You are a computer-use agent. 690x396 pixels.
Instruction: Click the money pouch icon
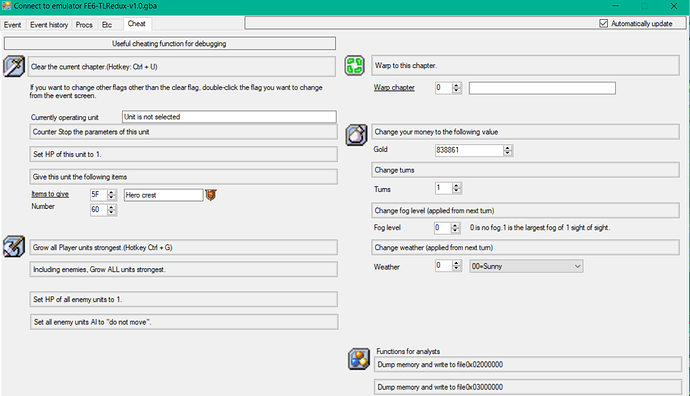(356, 135)
